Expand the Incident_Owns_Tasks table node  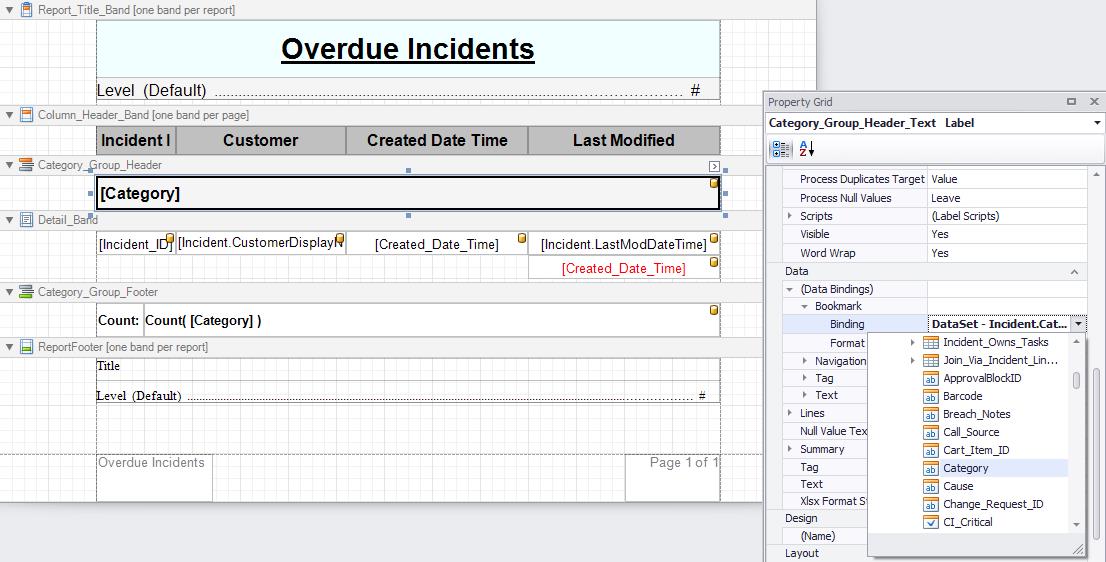[912, 342]
